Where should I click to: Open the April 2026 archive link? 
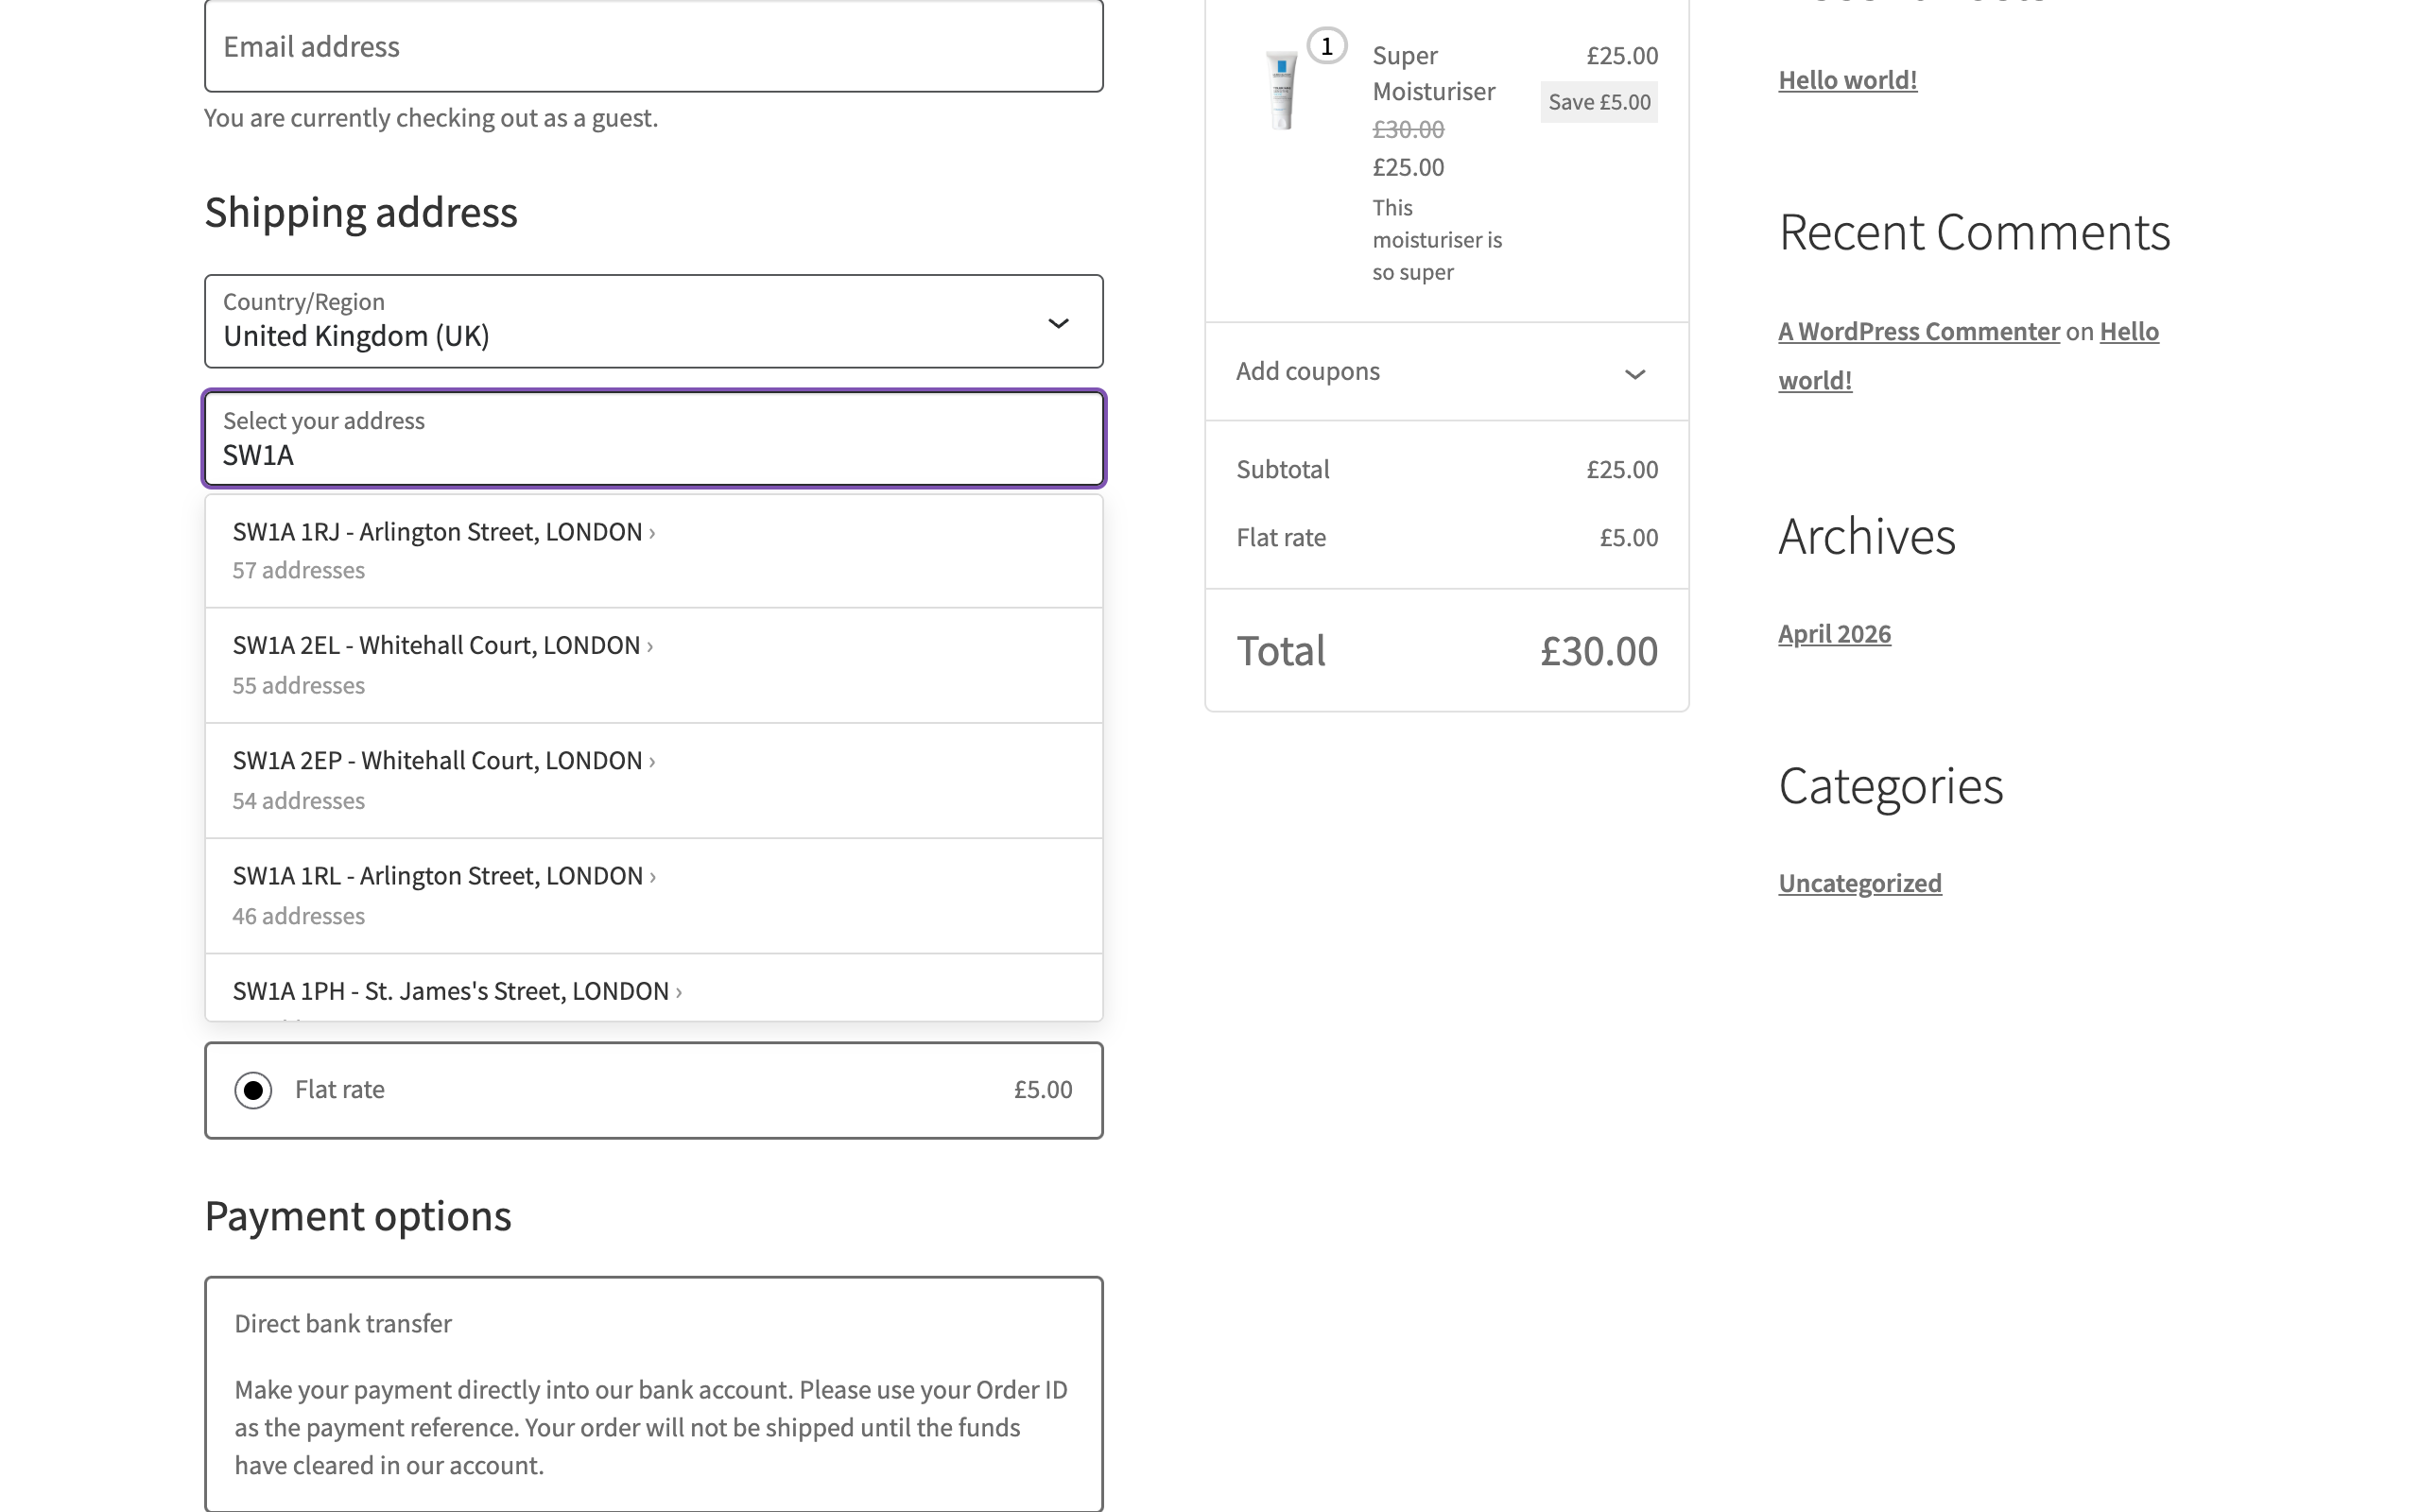click(1834, 634)
